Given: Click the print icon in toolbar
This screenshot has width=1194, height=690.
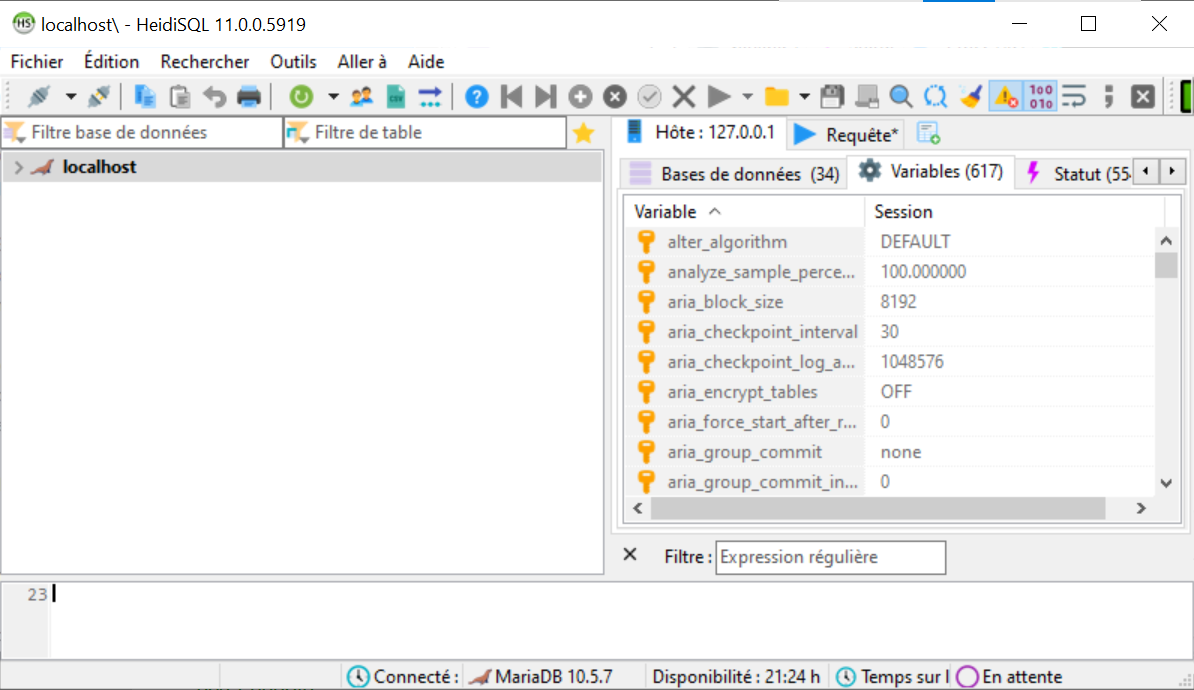Looking at the screenshot, I should [x=248, y=97].
